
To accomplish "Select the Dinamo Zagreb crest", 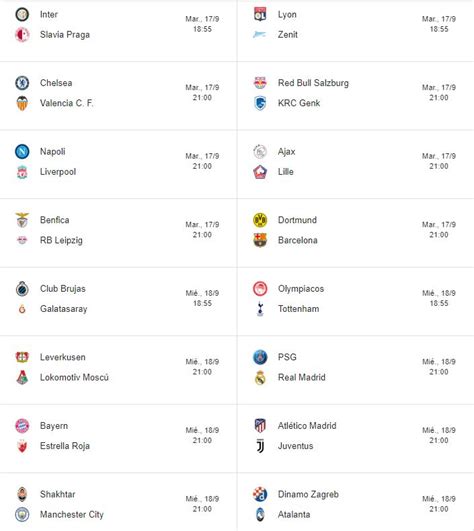I will coord(260,494).
